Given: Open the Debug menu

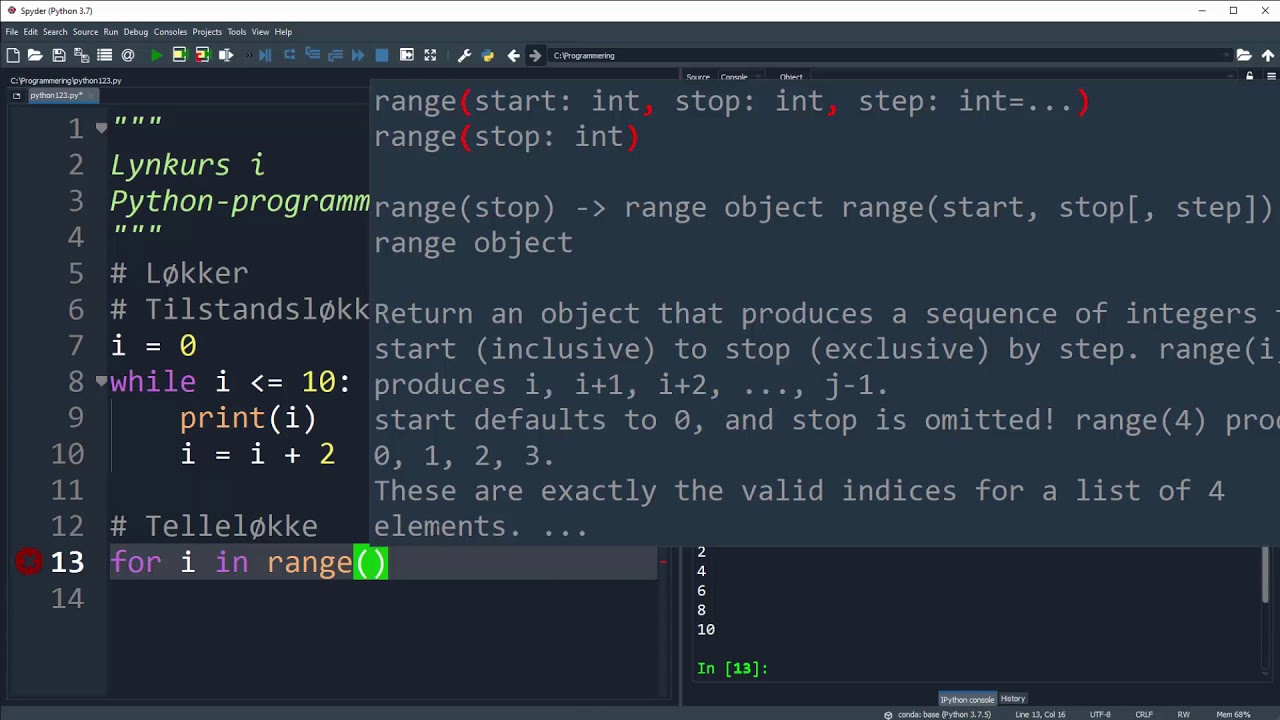Looking at the screenshot, I should coord(136,32).
